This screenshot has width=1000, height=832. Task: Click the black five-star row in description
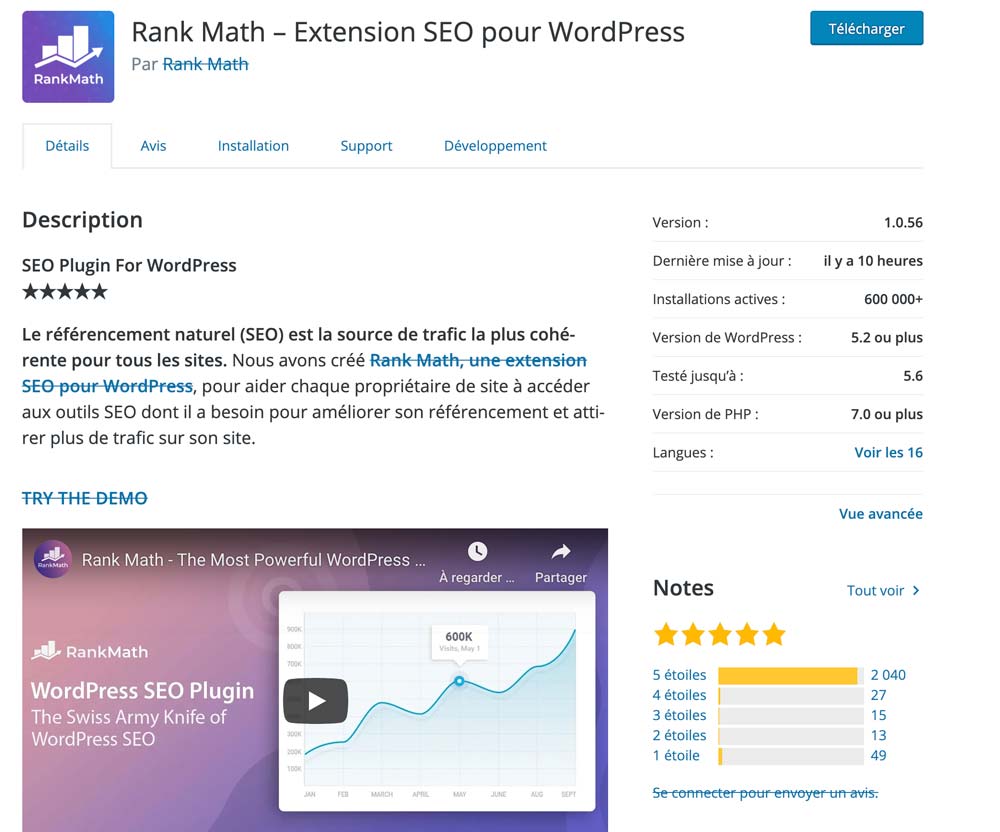[64, 292]
